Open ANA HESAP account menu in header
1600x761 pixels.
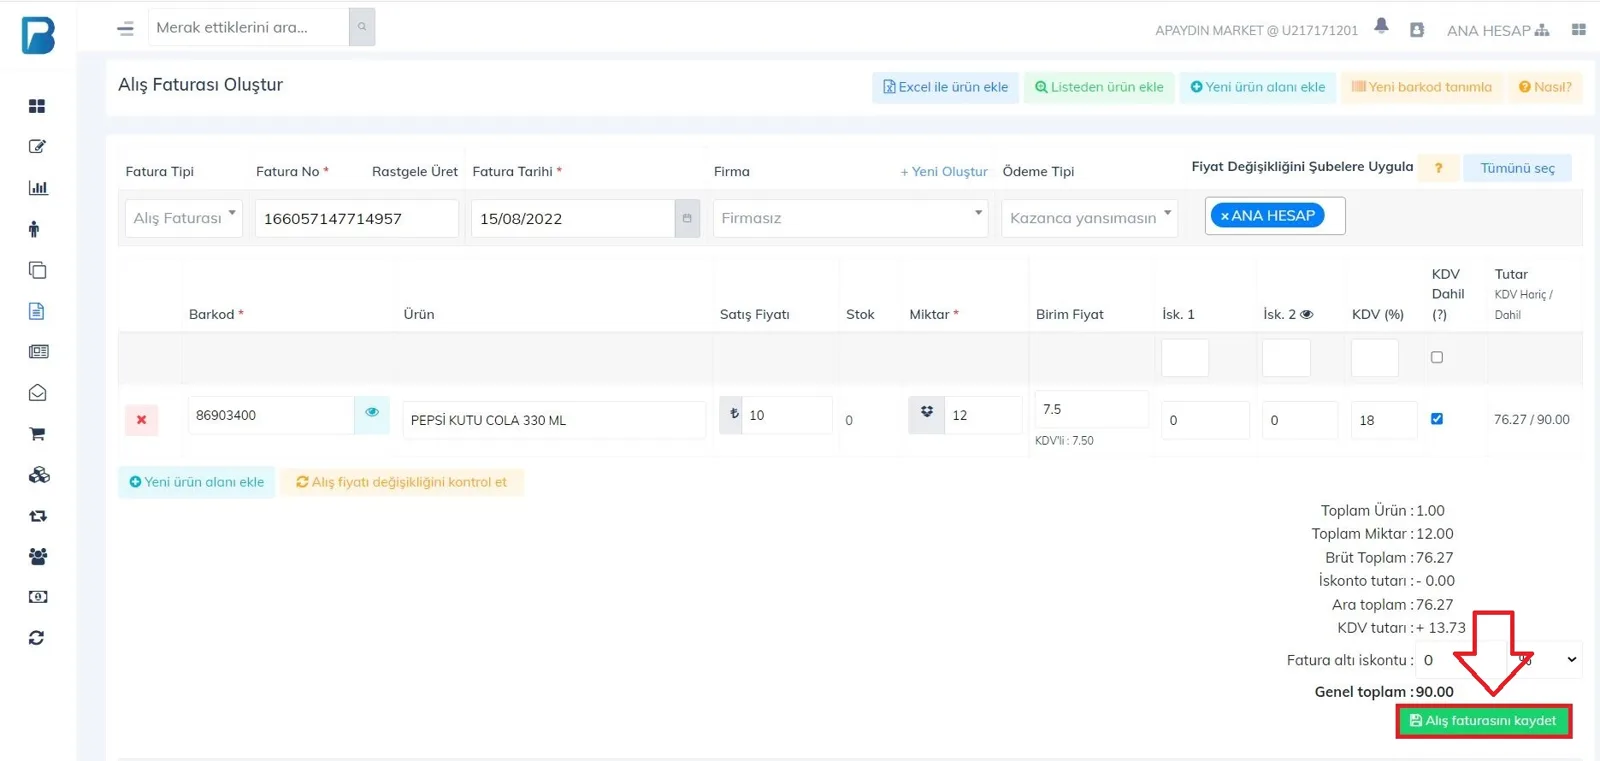[1498, 30]
